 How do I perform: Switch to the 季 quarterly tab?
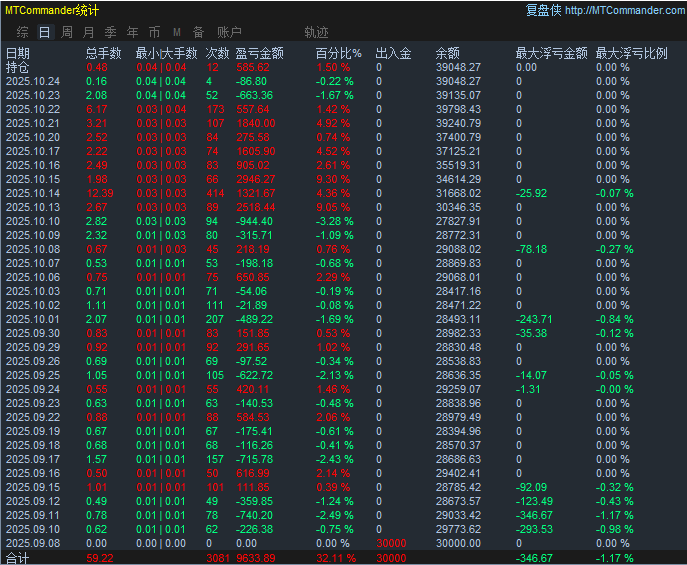click(110, 32)
